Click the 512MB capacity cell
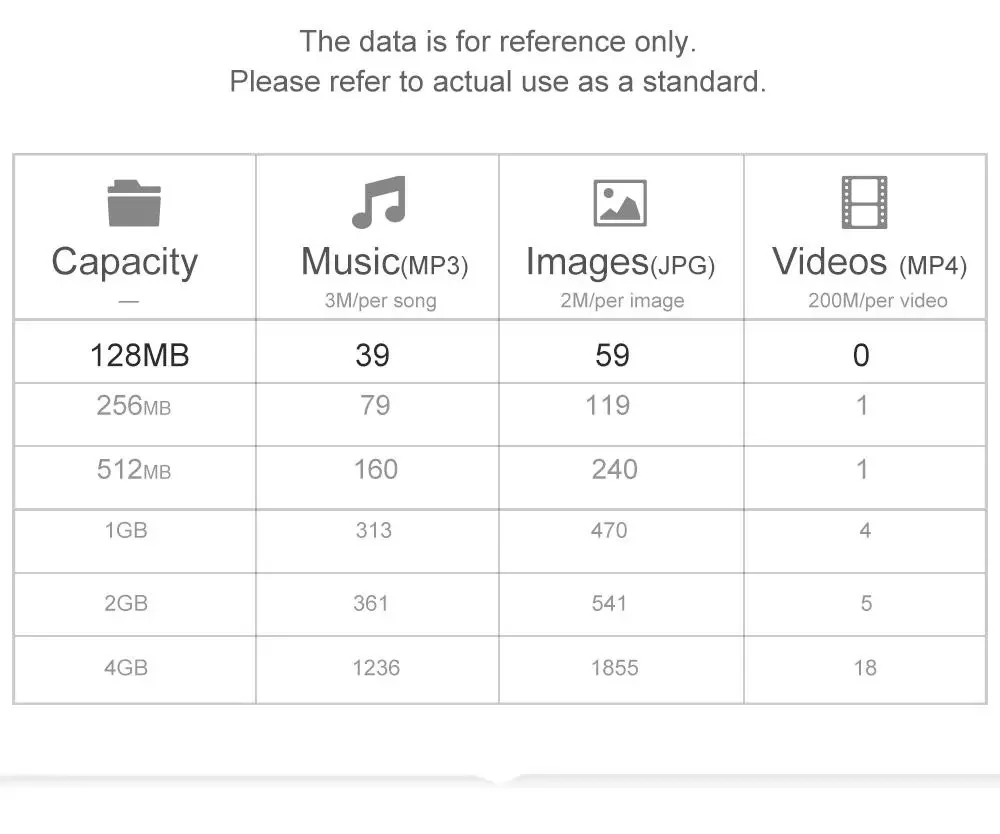Viewport: 1000px width, 834px height. [133, 469]
